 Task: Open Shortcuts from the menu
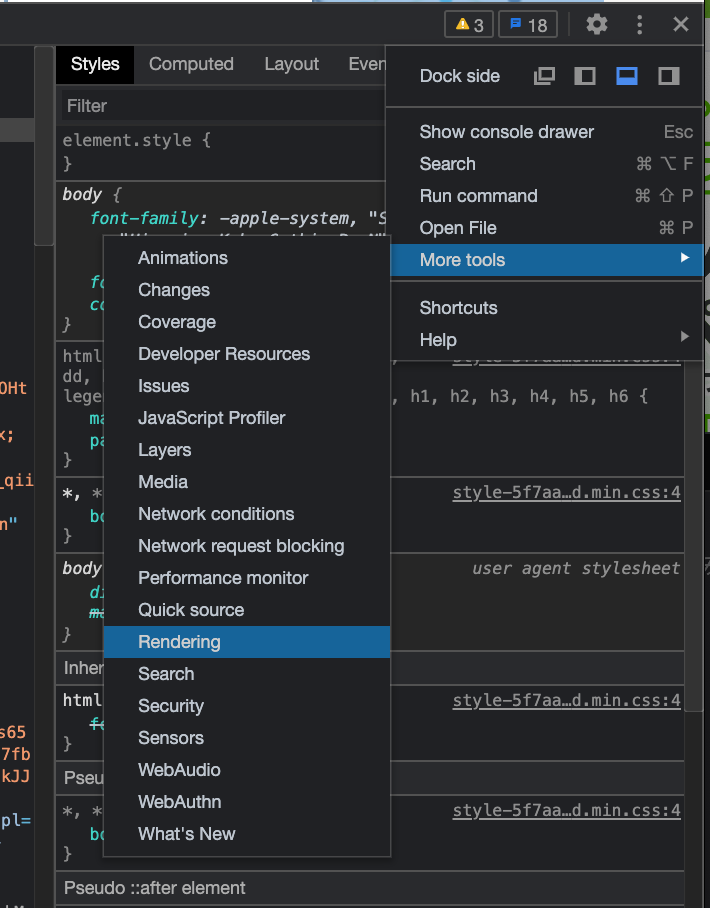point(458,308)
